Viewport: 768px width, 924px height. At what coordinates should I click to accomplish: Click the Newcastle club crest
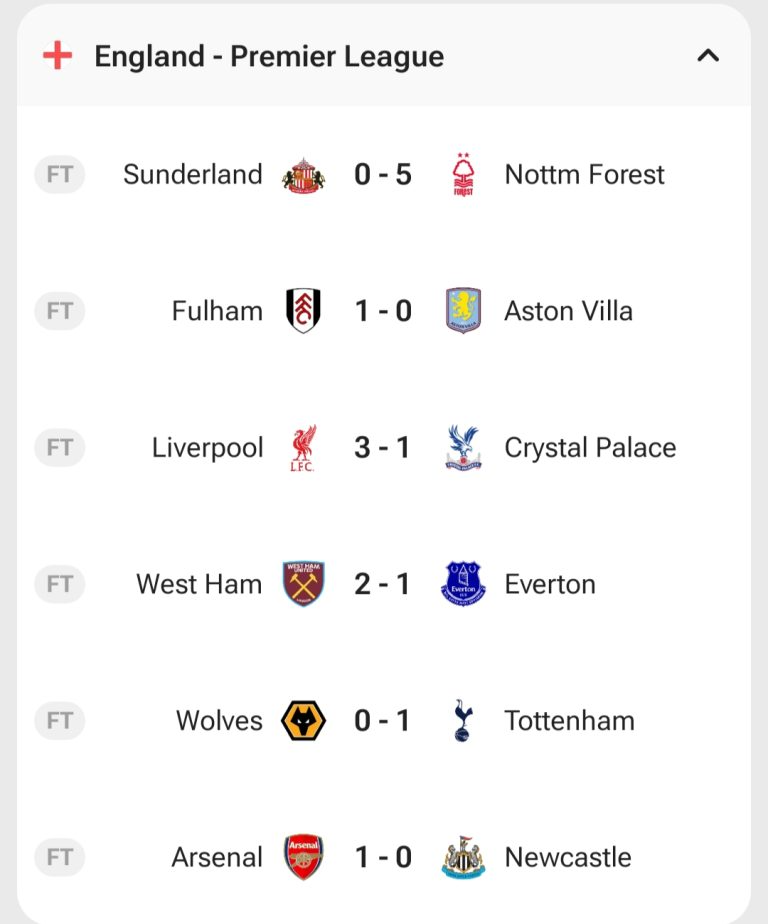pyautogui.click(x=463, y=857)
